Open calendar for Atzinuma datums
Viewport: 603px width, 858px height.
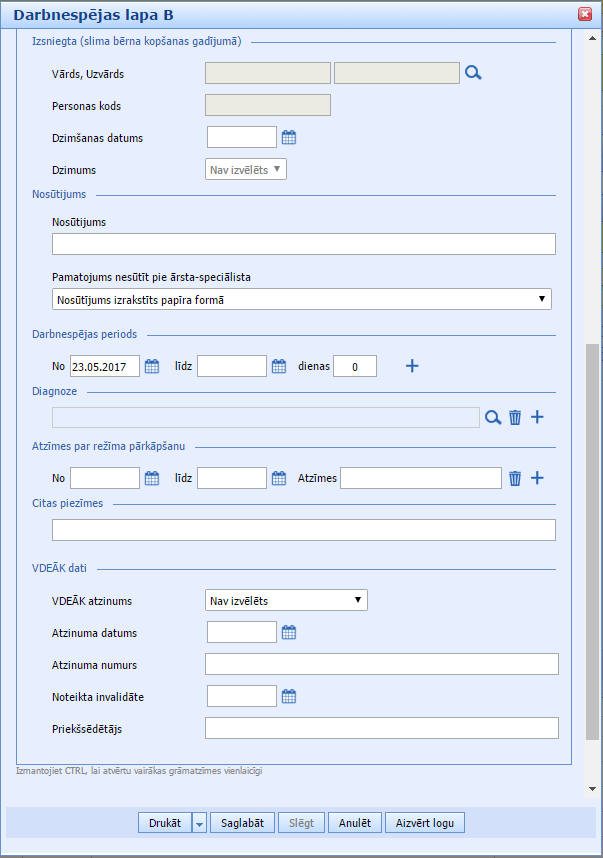pyautogui.click(x=289, y=633)
